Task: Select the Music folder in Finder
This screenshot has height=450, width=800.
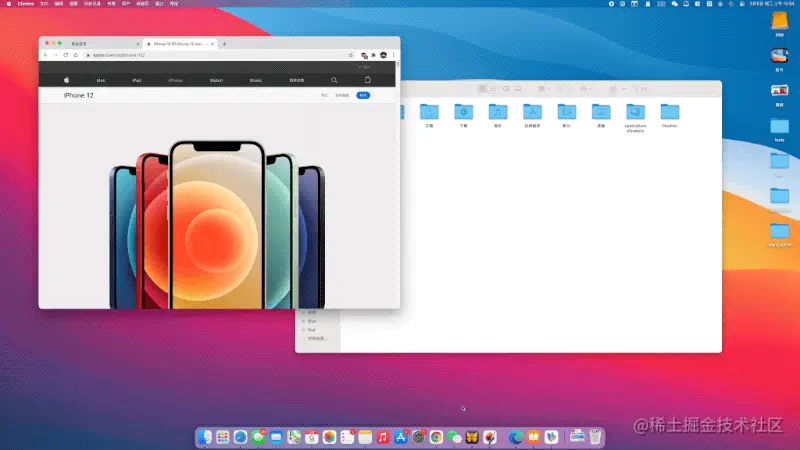Action: coord(498,115)
